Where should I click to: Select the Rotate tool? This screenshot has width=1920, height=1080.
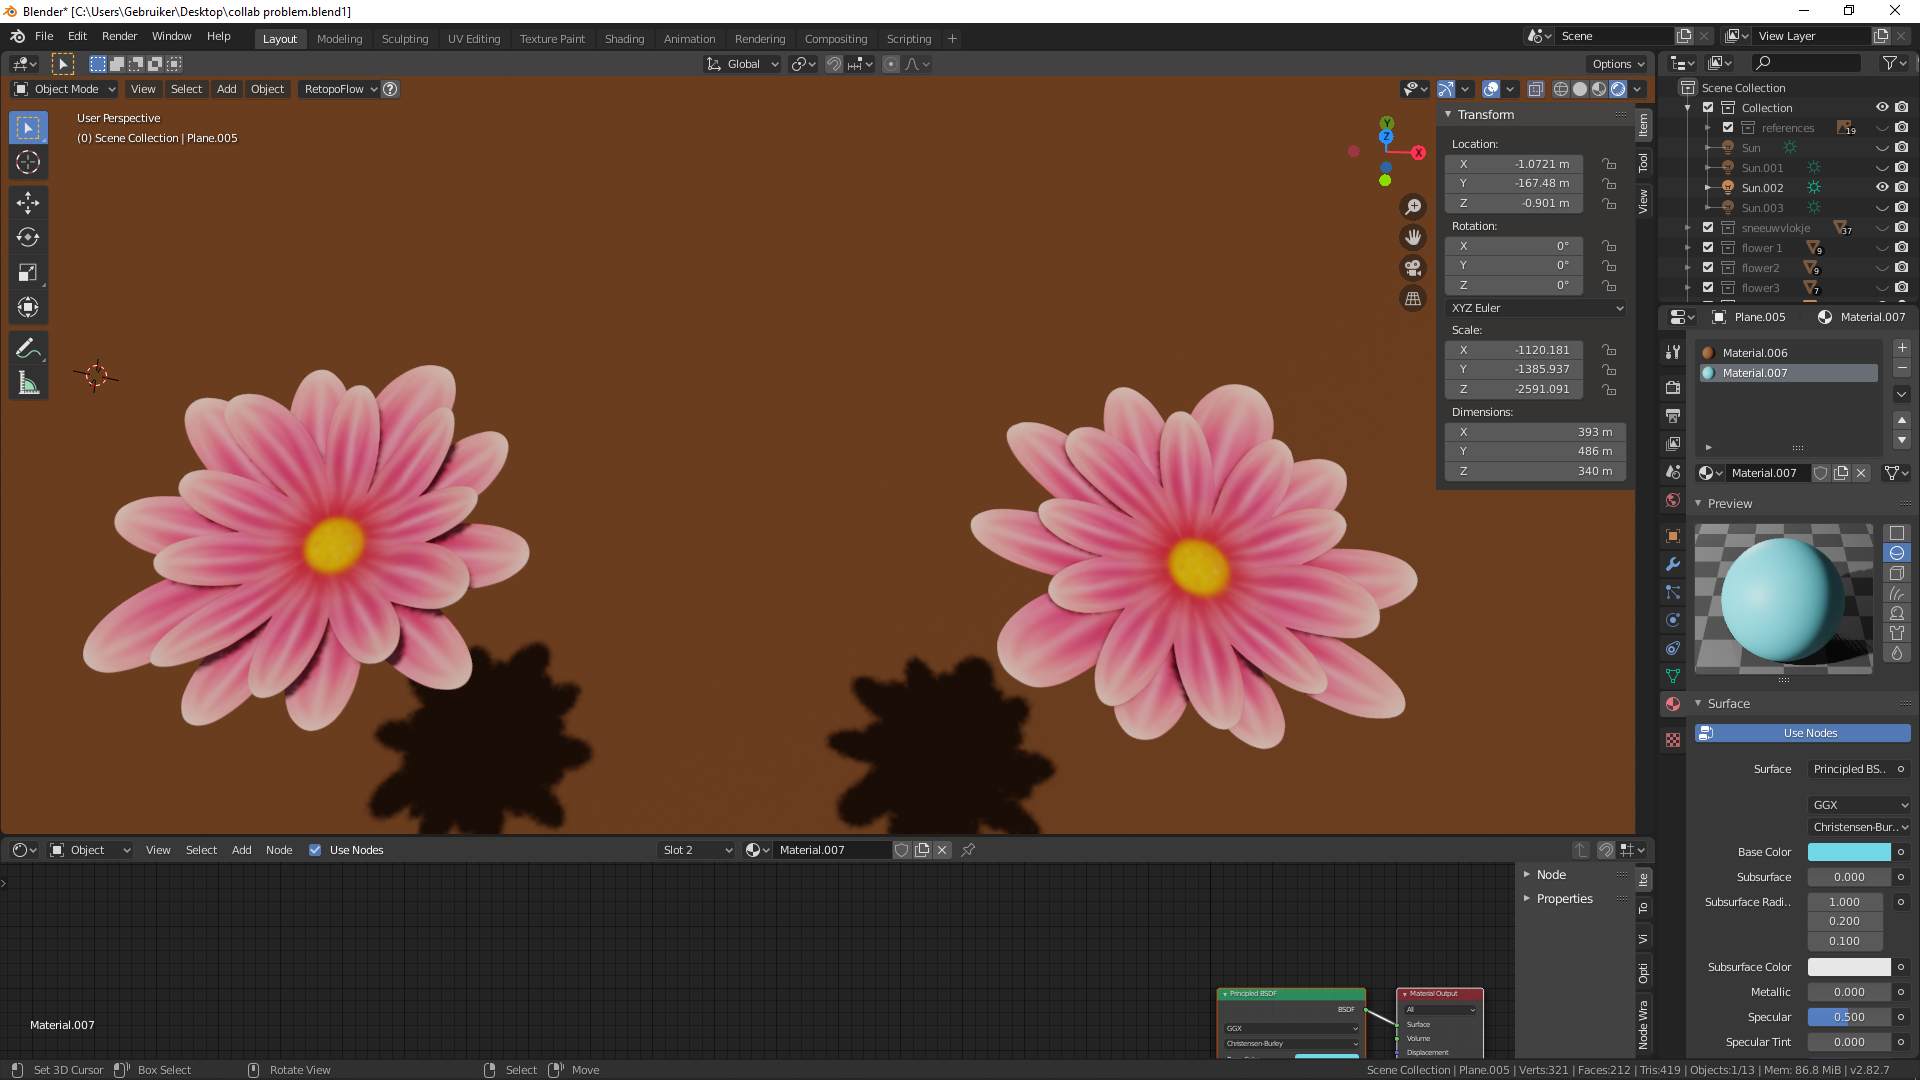[28, 238]
